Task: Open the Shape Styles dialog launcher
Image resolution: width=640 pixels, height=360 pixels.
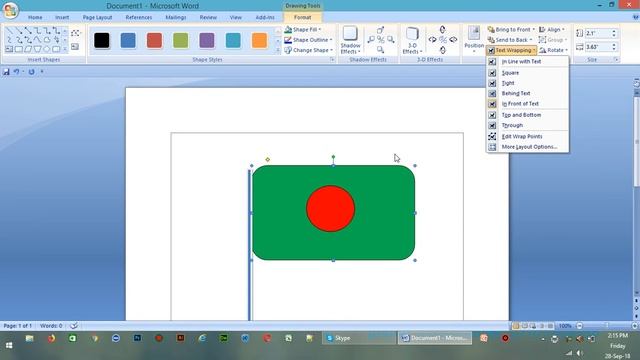Action: click(332, 60)
